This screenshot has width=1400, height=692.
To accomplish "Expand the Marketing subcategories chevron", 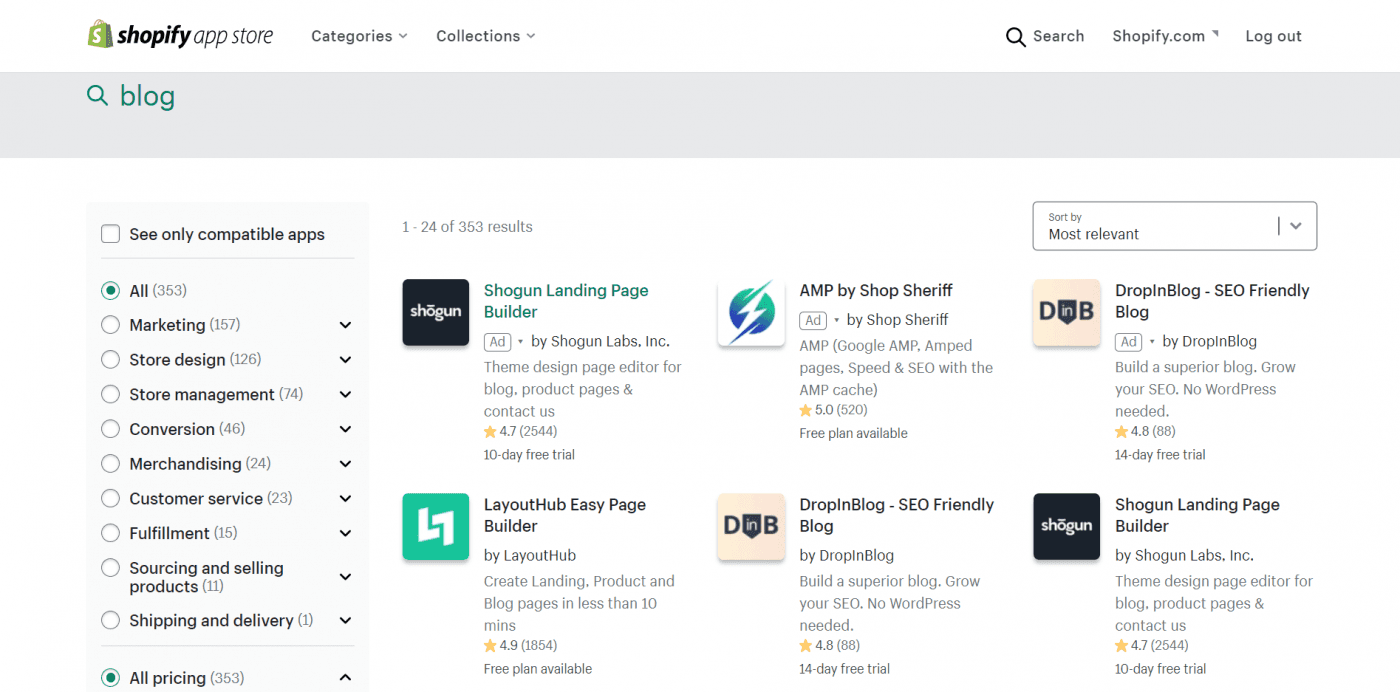I will pyautogui.click(x=345, y=325).
